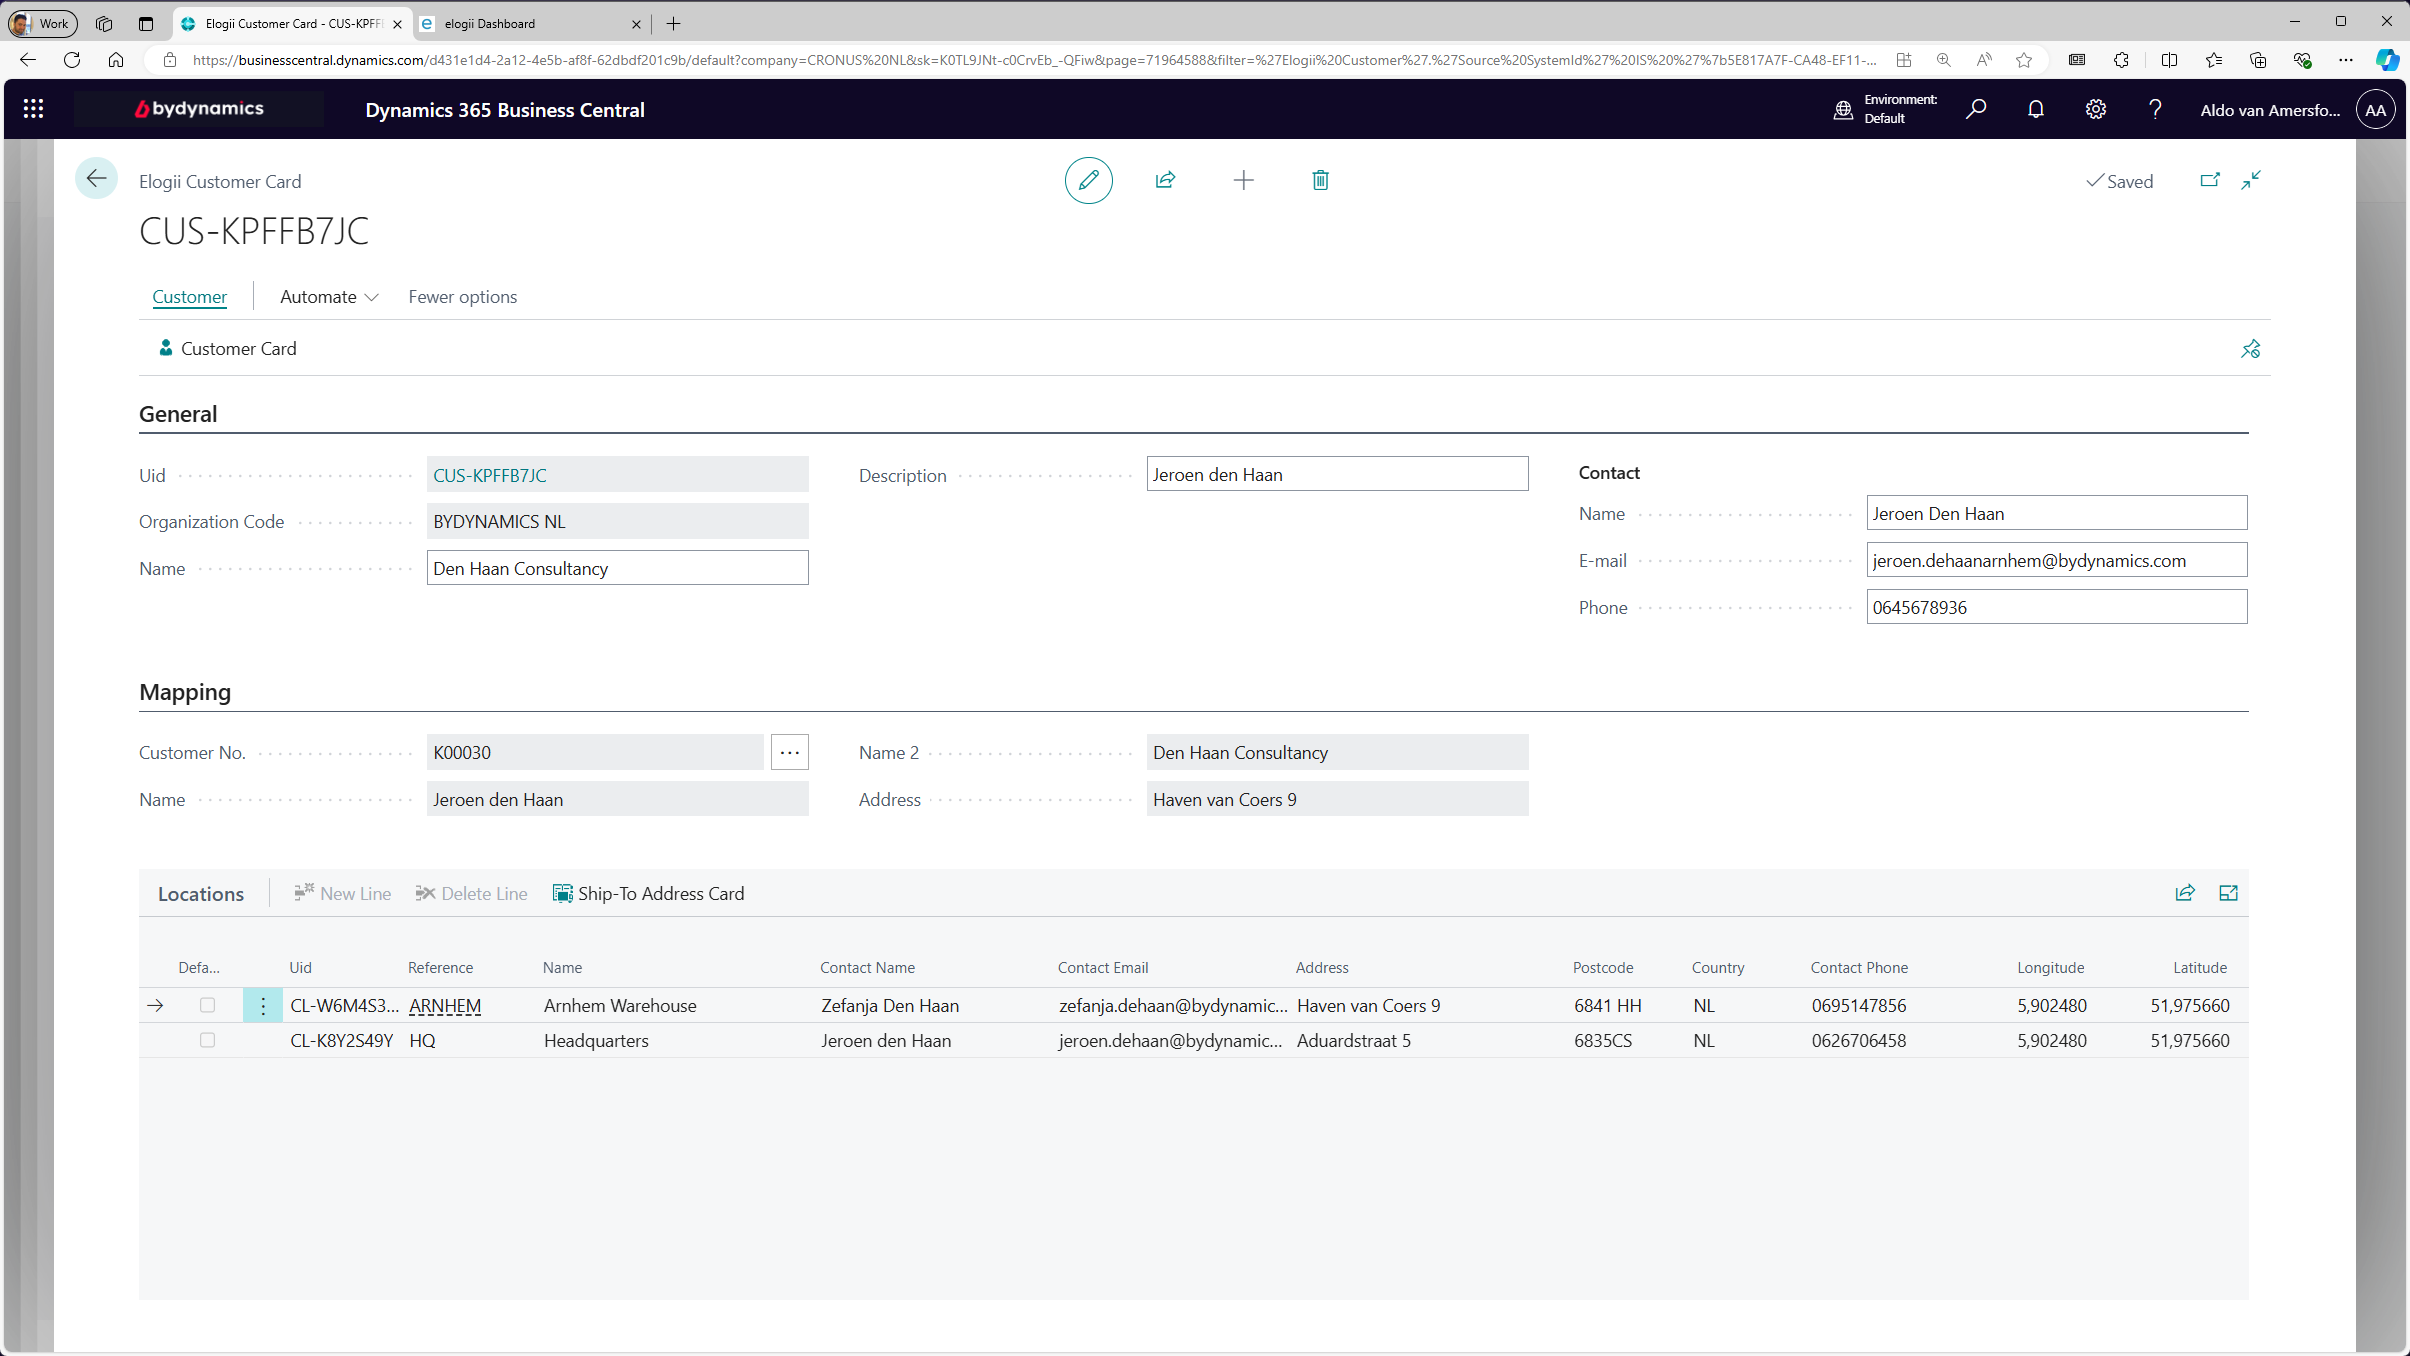The image size is (2410, 1356).
Task: Click the collapse page arrows icon
Action: 2251,180
